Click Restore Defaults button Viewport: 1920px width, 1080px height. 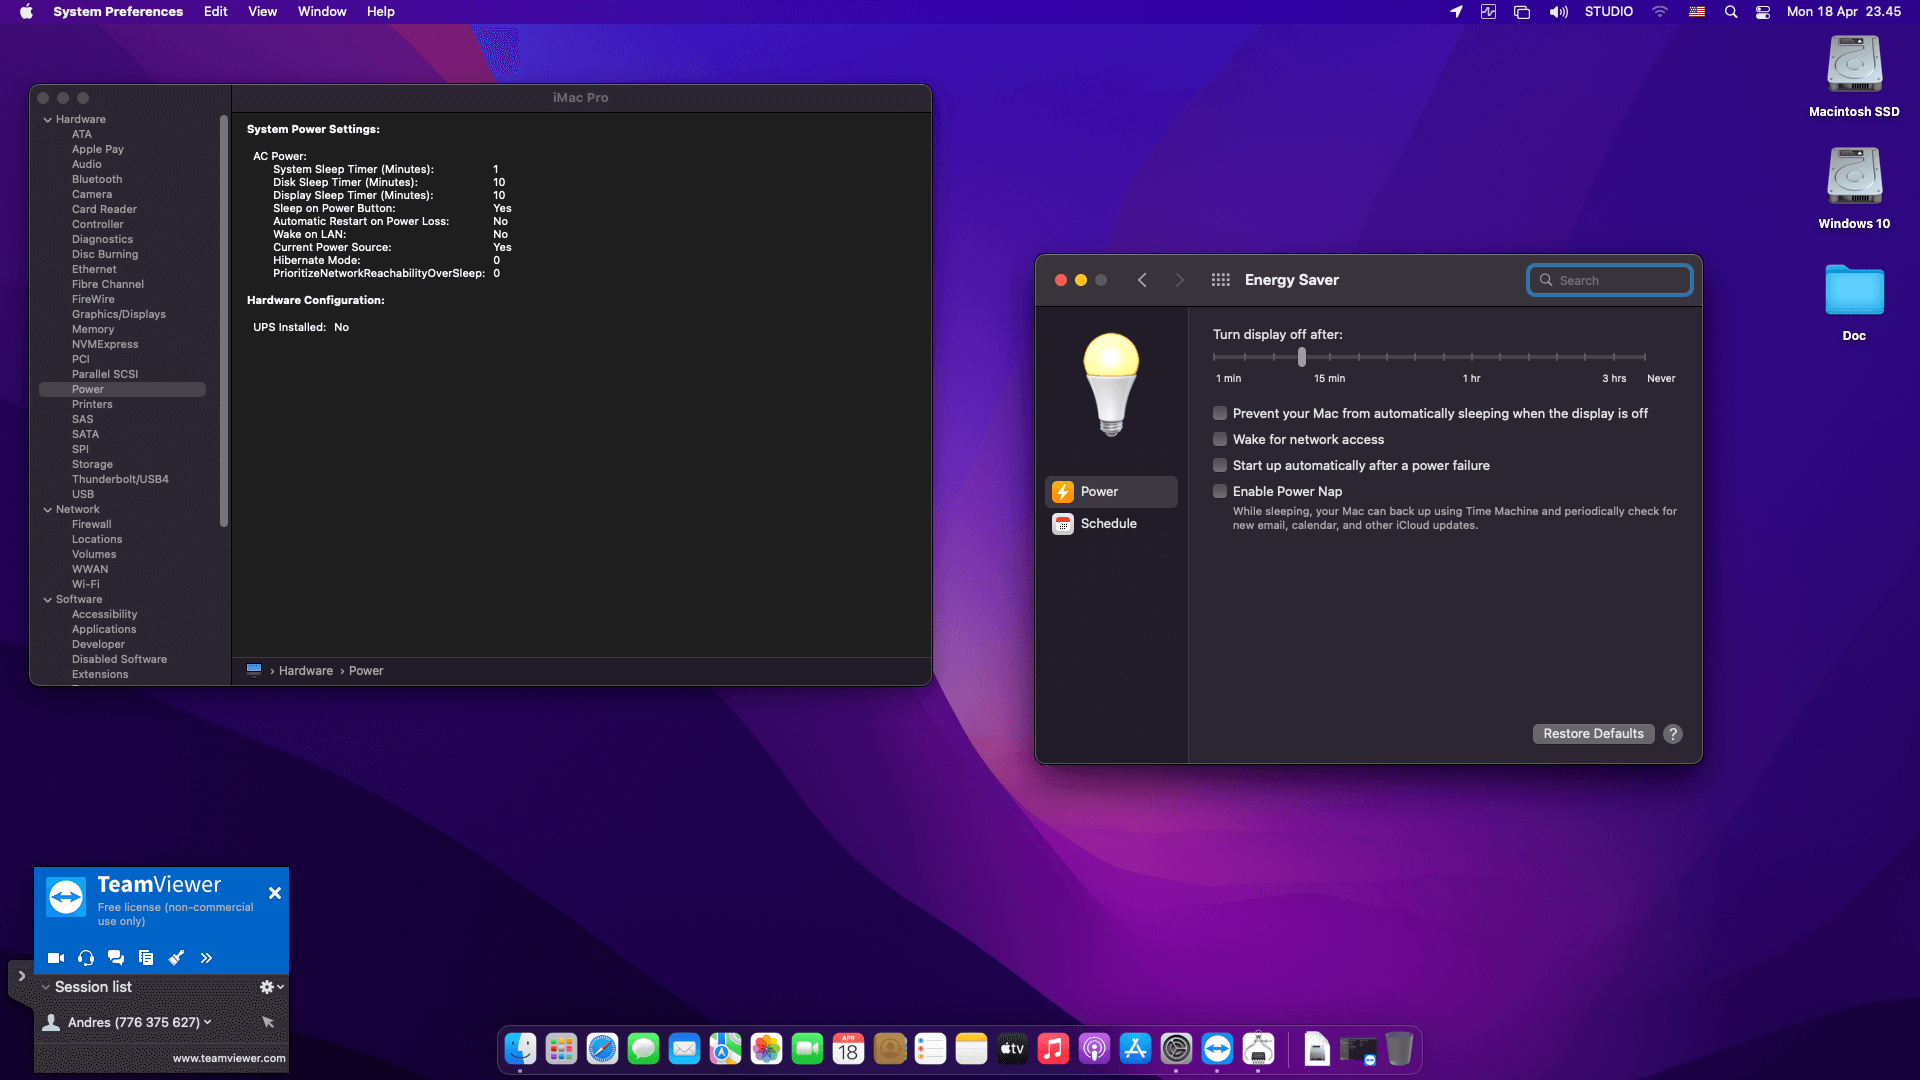point(1593,734)
